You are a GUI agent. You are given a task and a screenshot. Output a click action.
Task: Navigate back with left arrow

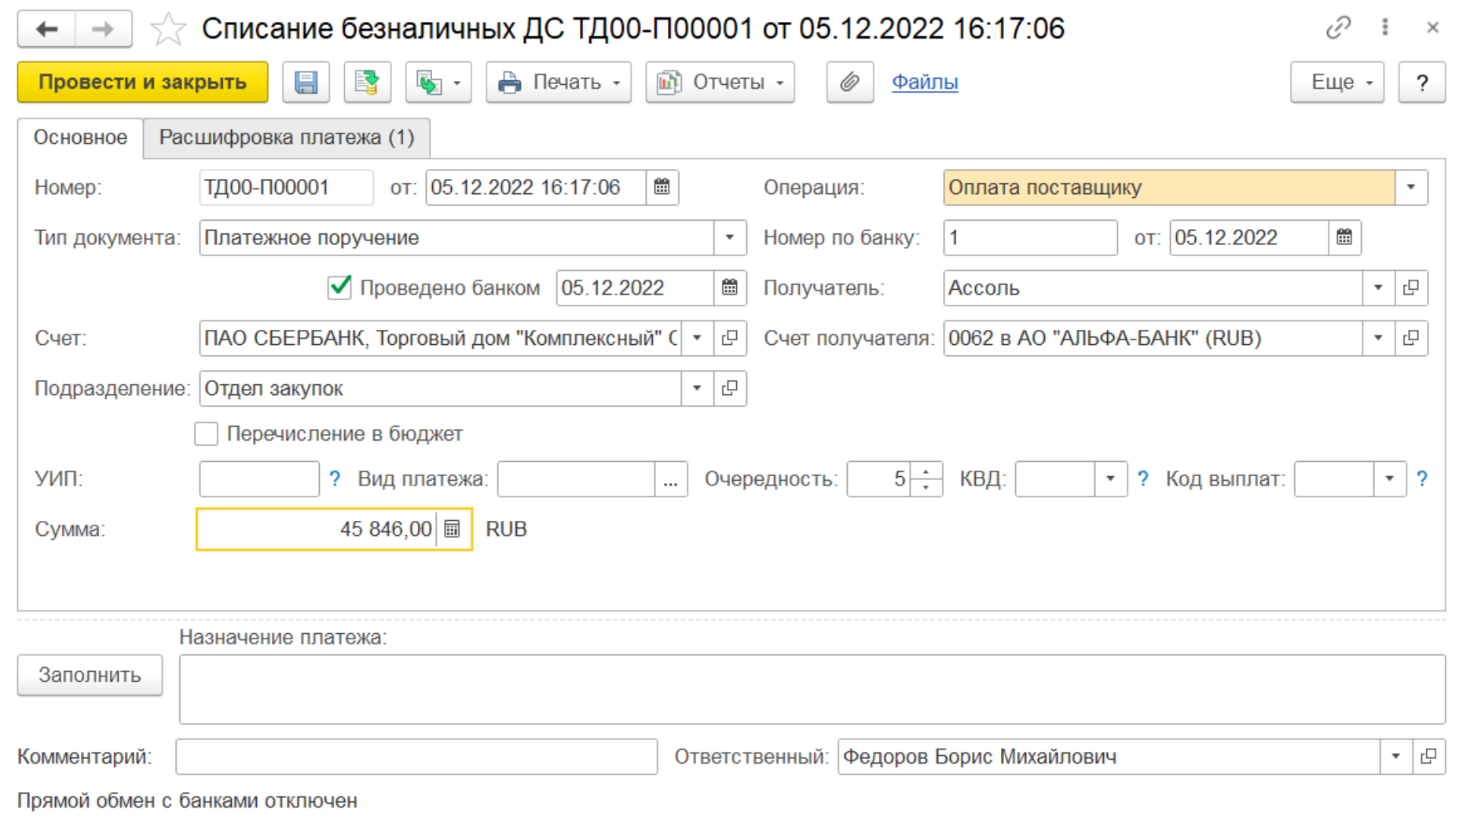[46, 29]
